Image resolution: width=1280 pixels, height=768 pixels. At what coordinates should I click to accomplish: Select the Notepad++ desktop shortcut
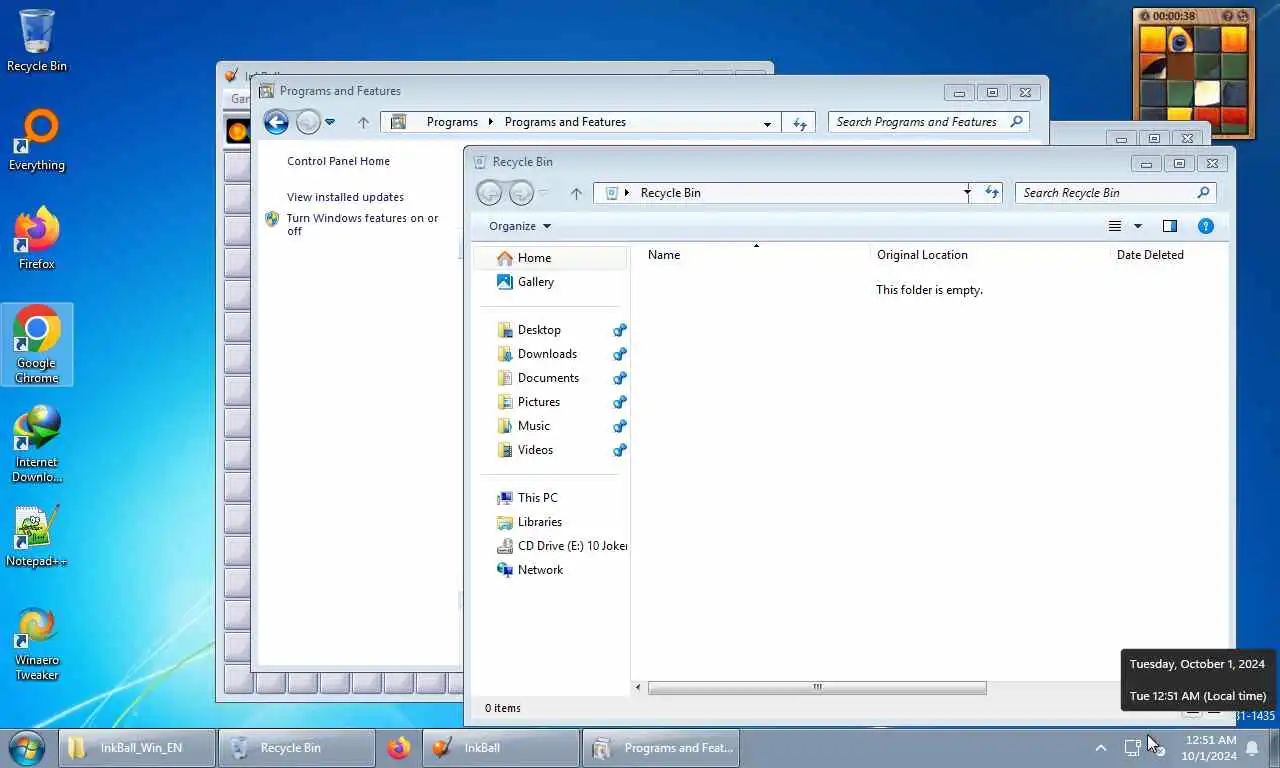pyautogui.click(x=37, y=536)
